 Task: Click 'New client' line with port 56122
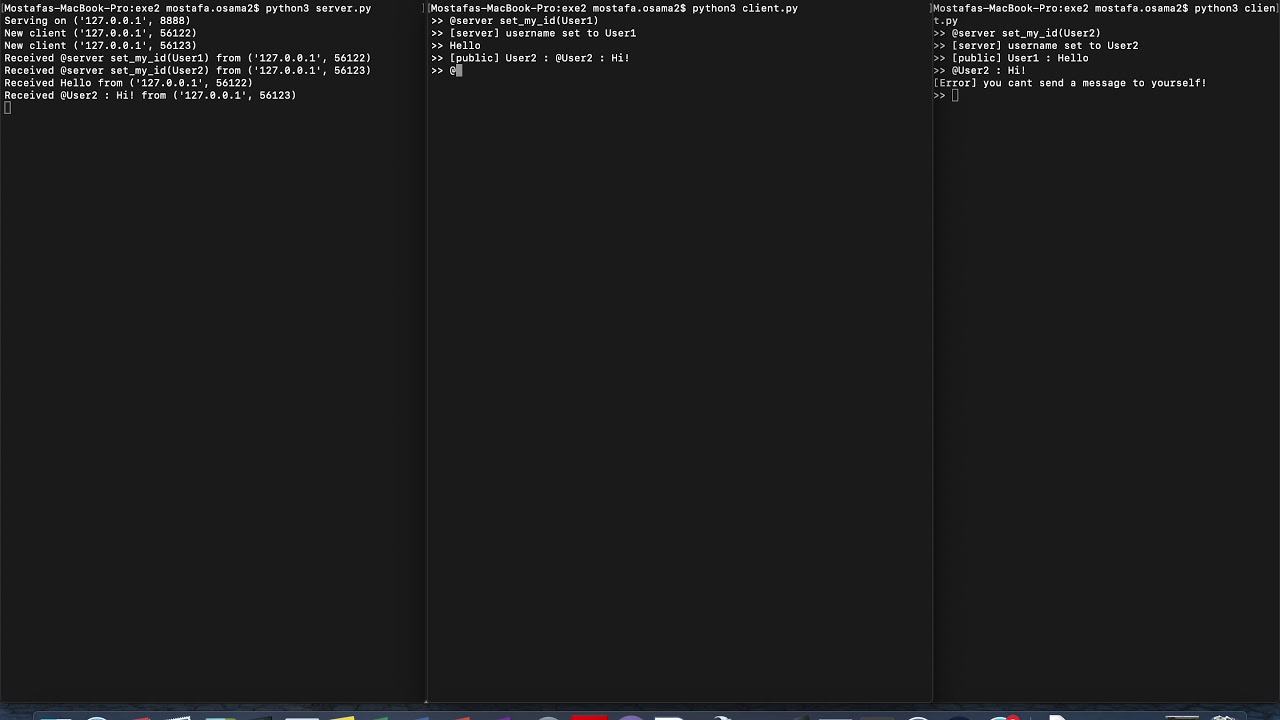(100, 33)
